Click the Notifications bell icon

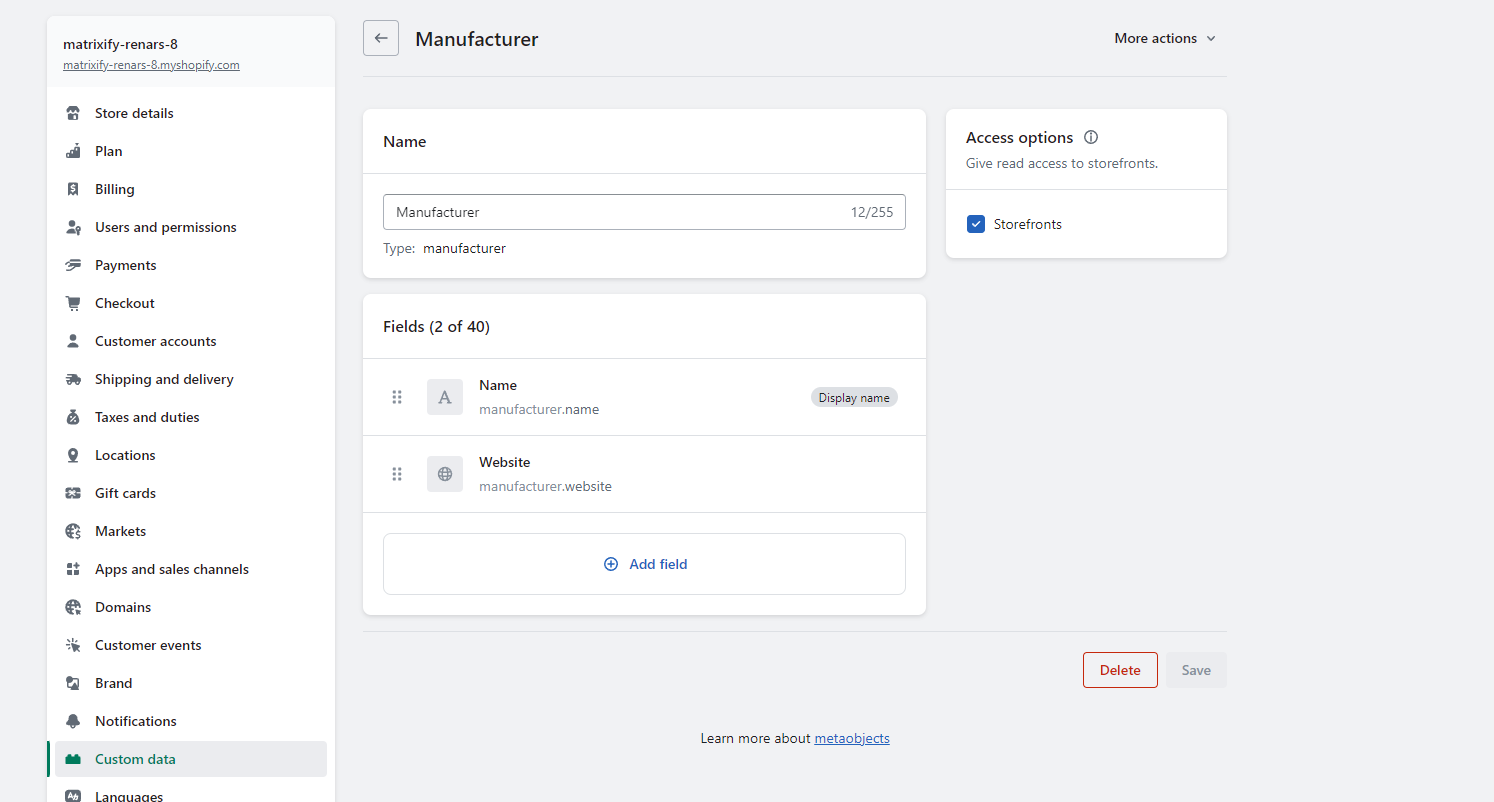pyautogui.click(x=73, y=721)
